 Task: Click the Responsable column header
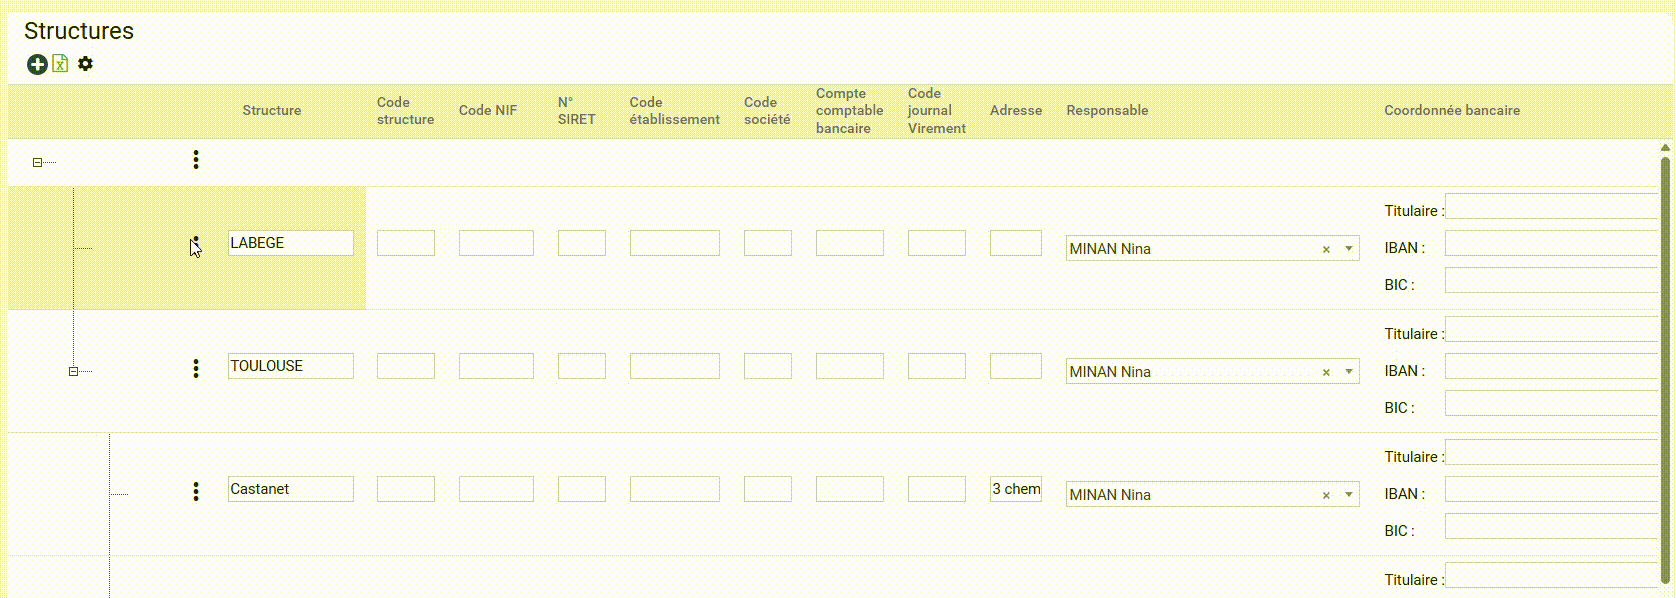[x=1107, y=111]
